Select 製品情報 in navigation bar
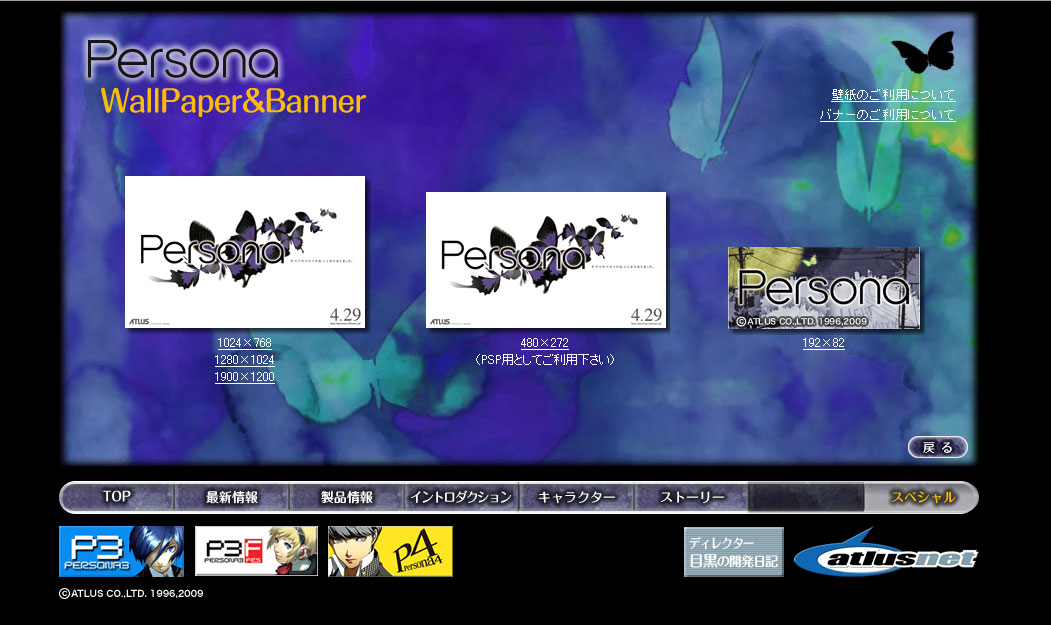The image size is (1051, 625). point(347,497)
